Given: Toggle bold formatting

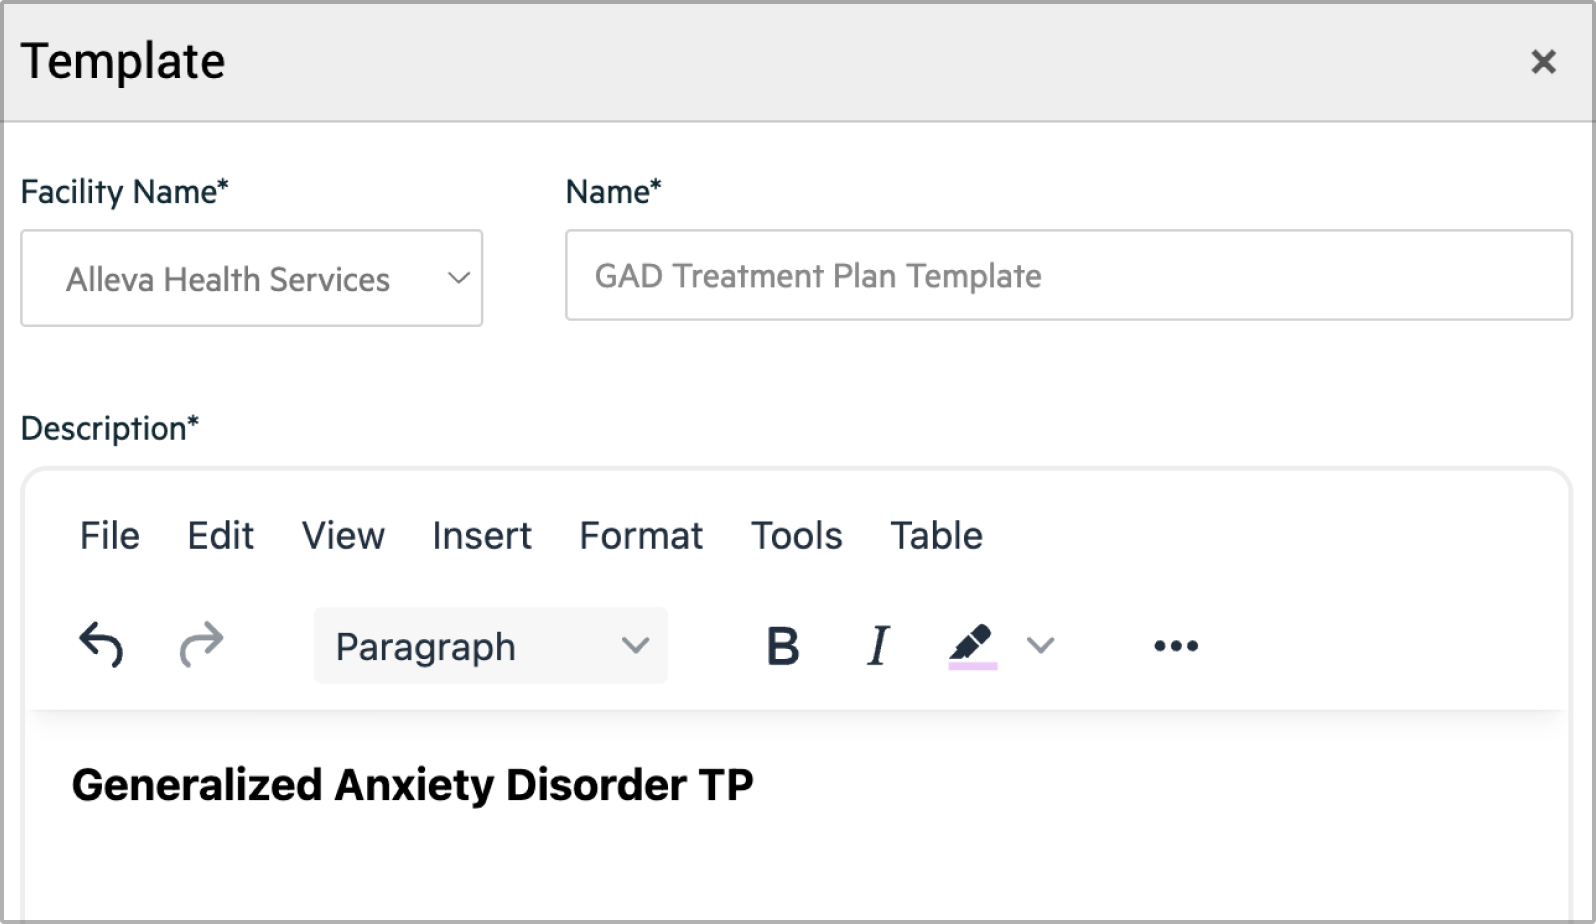Looking at the screenshot, I should tap(782, 646).
